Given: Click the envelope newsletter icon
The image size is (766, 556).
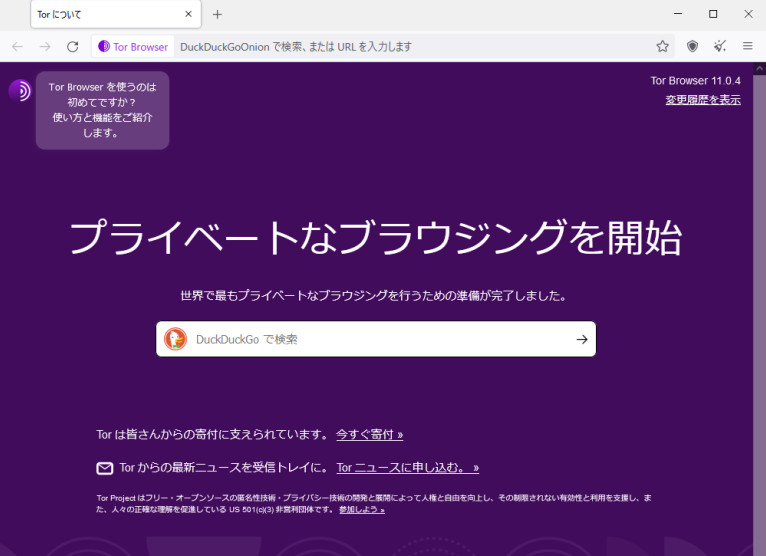Looking at the screenshot, I should (105, 469).
